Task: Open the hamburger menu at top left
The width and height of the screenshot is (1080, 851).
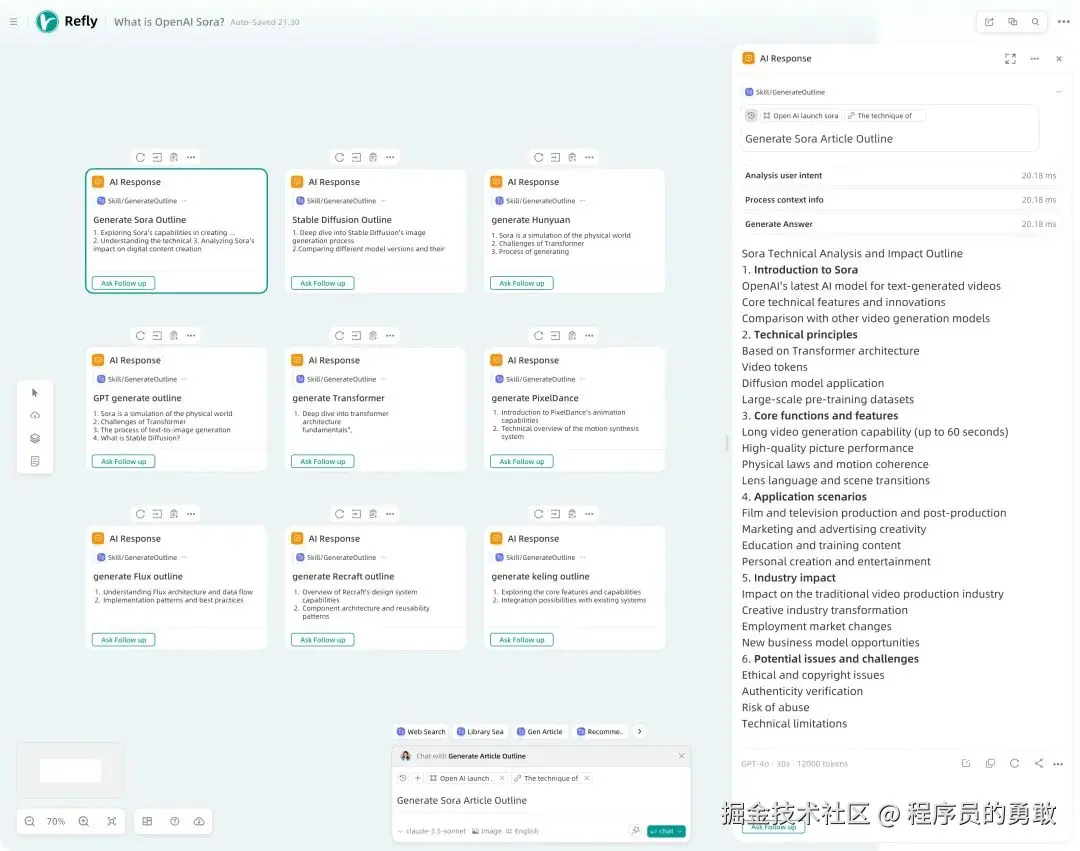Action: click(13, 21)
